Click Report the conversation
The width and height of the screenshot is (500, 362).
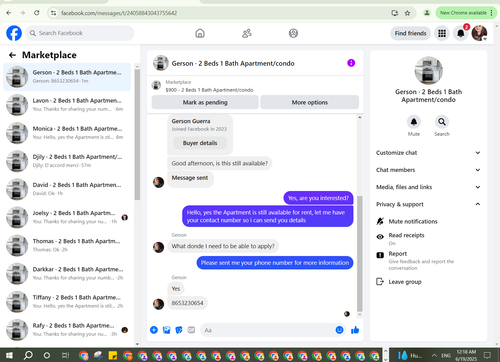point(421,260)
